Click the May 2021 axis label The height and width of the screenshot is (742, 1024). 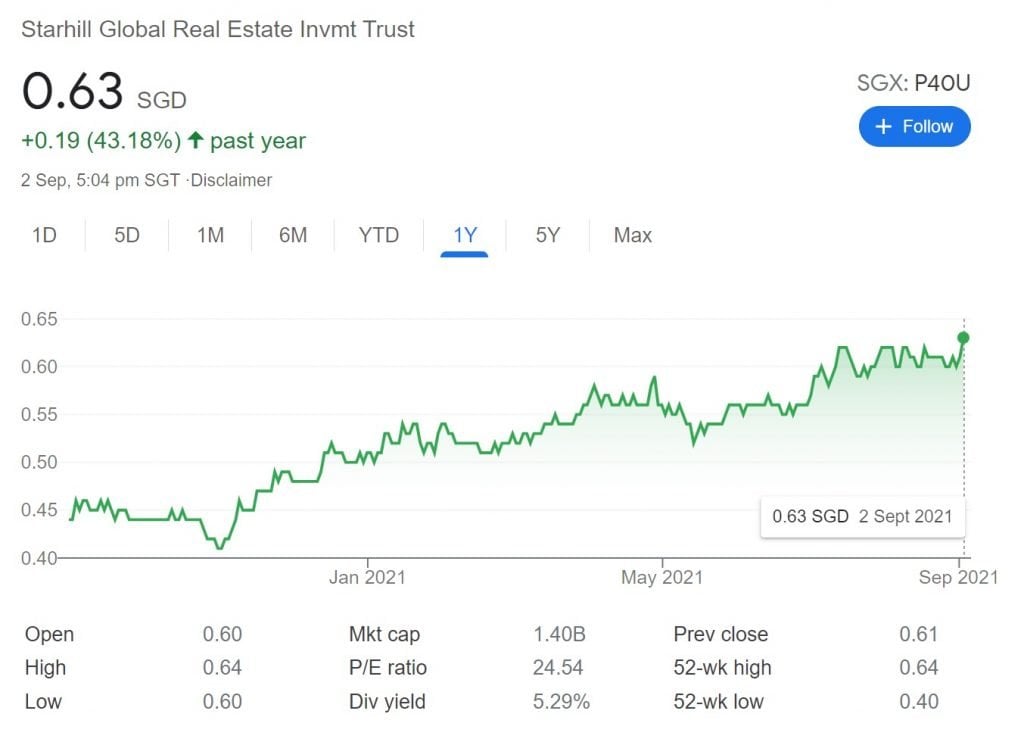[662, 577]
